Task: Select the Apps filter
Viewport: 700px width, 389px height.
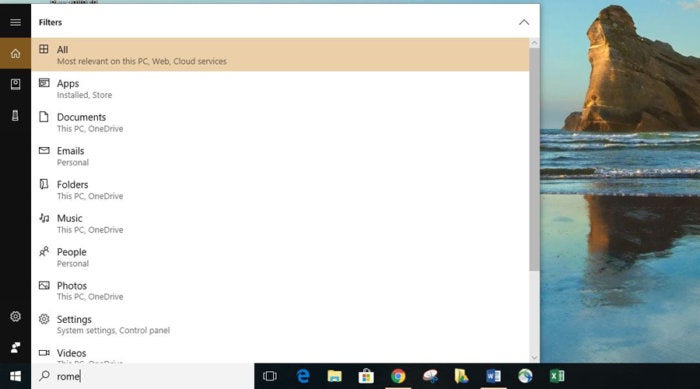Action: click(x=280, y=88)
